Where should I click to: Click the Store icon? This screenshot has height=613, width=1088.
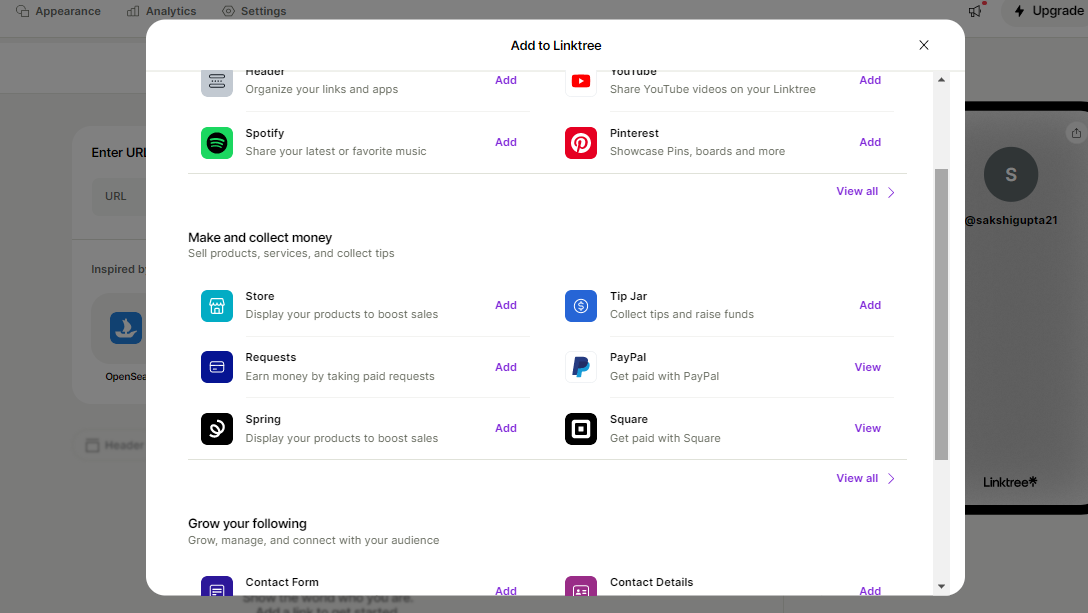tap(217, 306)
